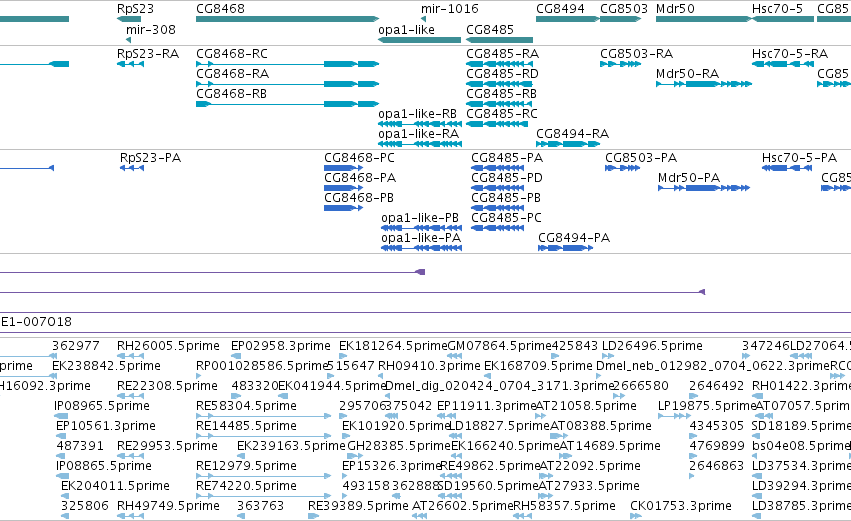Viewport: 851px width, 521px height.
Task: Select the CK01753.3prime EST label
Action: 681,506
